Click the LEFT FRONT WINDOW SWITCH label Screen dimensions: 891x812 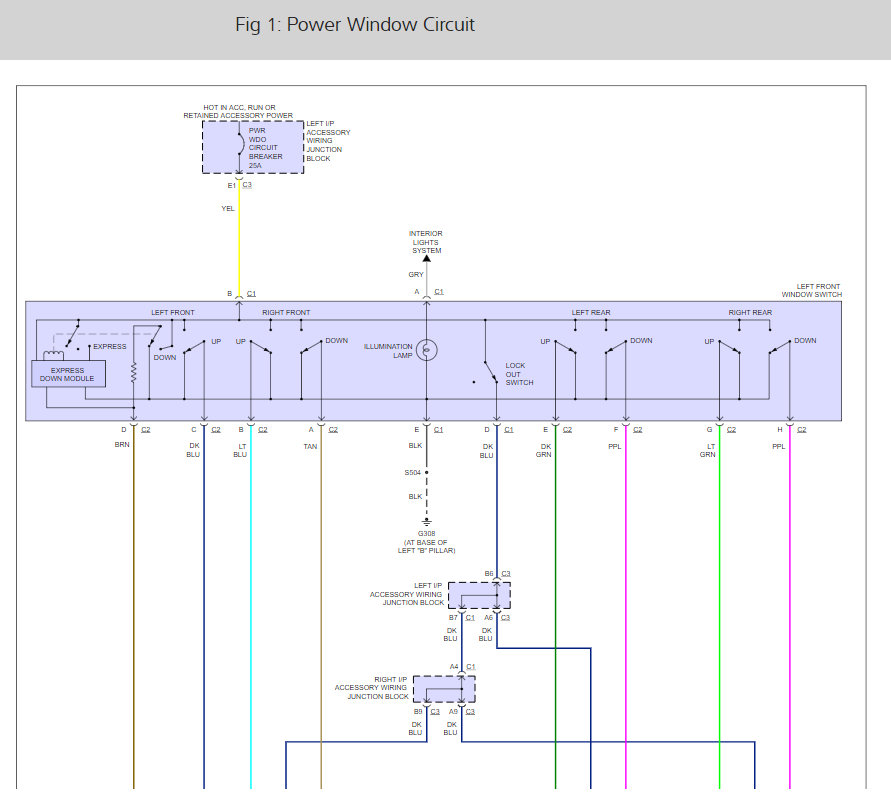pyautogui.click(x=811, y=290)
